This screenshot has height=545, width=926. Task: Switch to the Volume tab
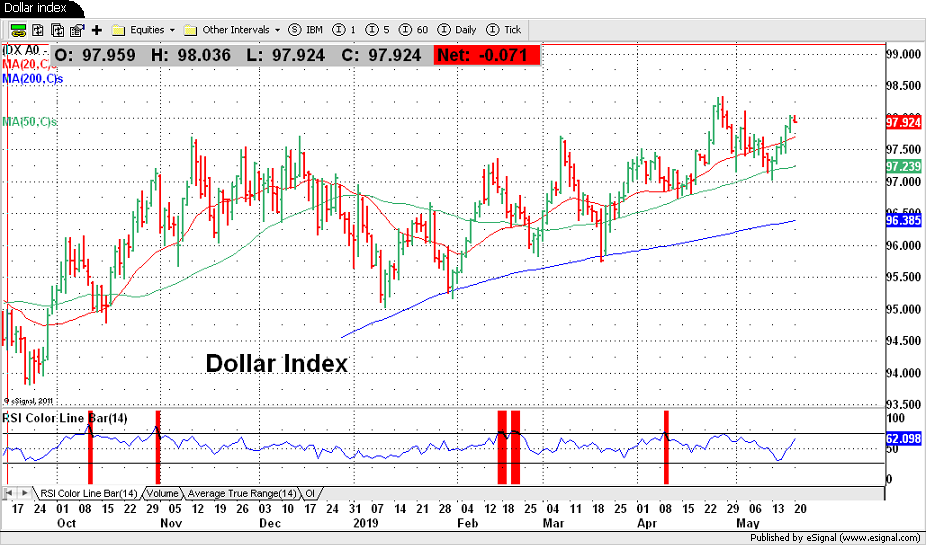coord(162,494)
